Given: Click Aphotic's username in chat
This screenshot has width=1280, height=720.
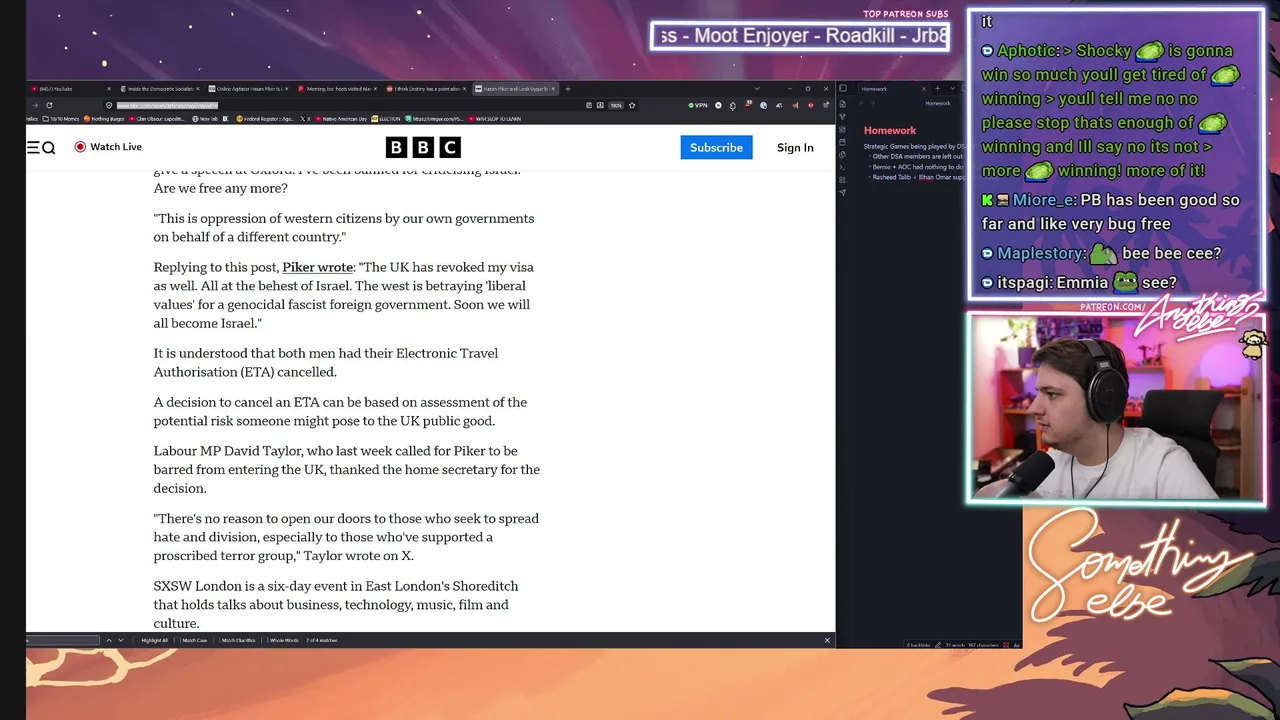Looking at the screenshot, I should tap(1027, 51).
